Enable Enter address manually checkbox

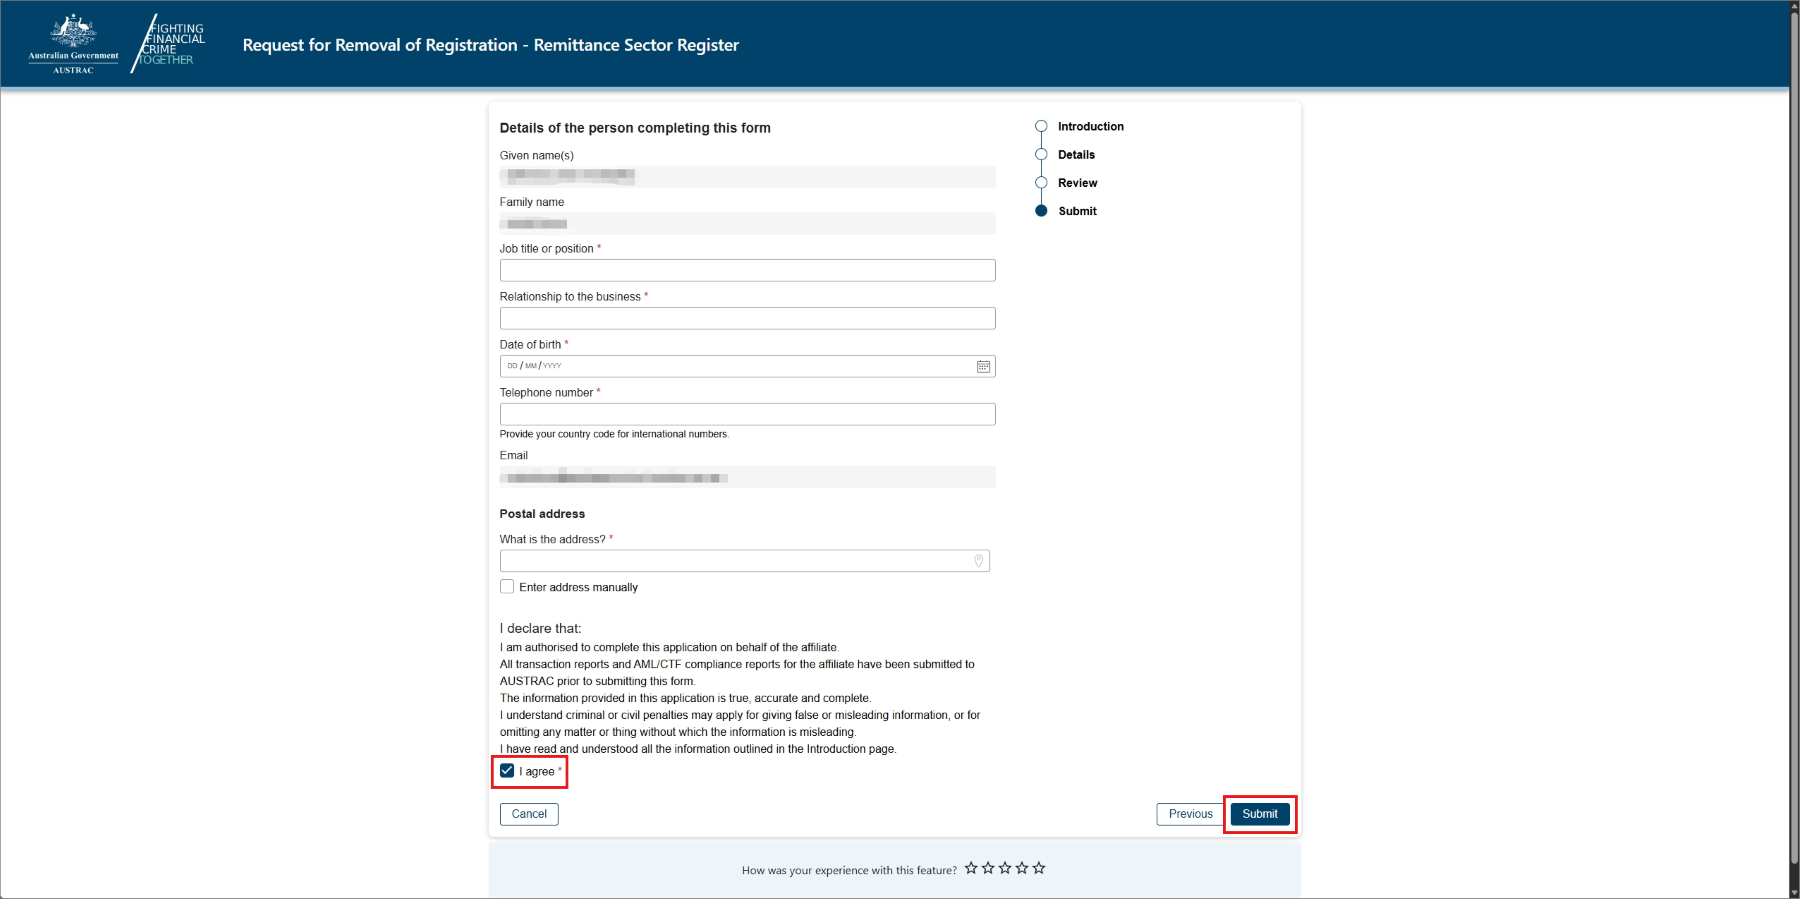coord(507,587)
